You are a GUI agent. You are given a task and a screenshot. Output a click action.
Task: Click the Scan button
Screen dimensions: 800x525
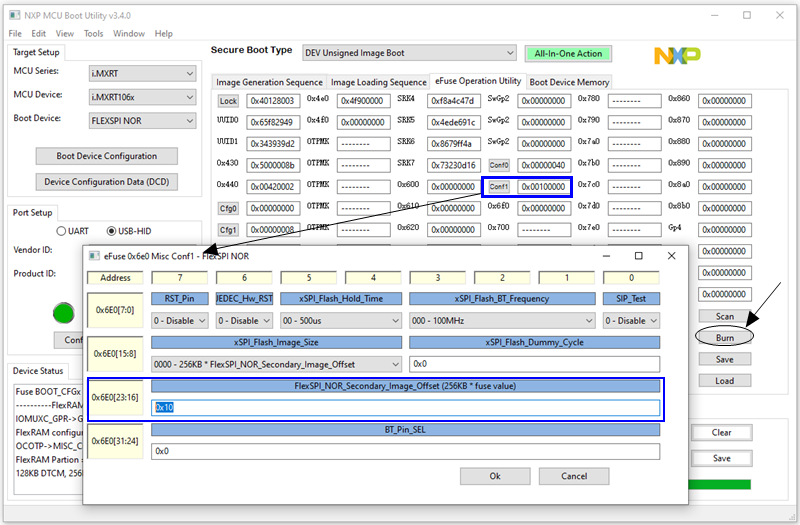724,316
